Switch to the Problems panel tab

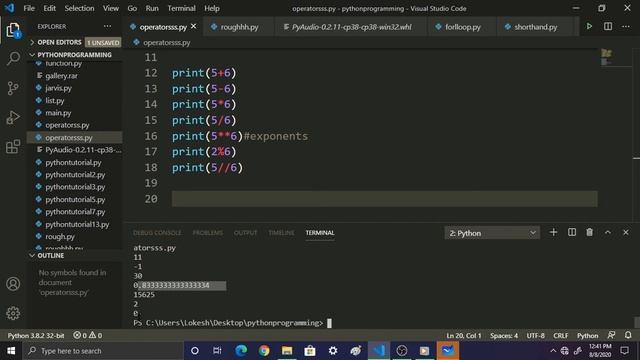208,233
